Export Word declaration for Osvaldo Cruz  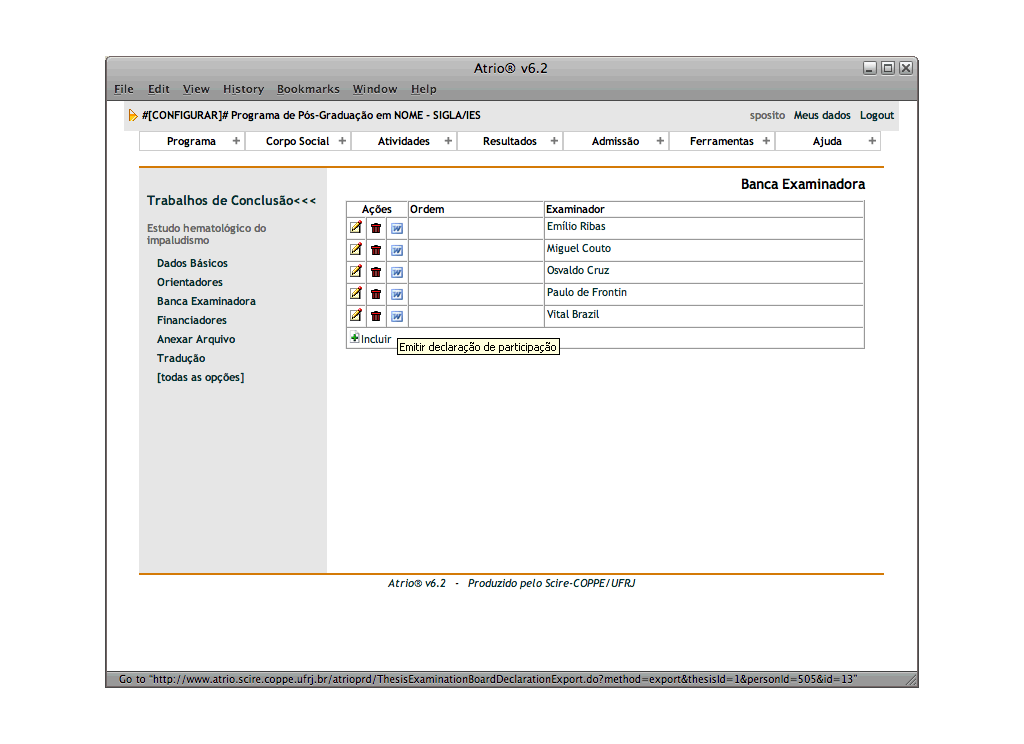tap(397, 272)
